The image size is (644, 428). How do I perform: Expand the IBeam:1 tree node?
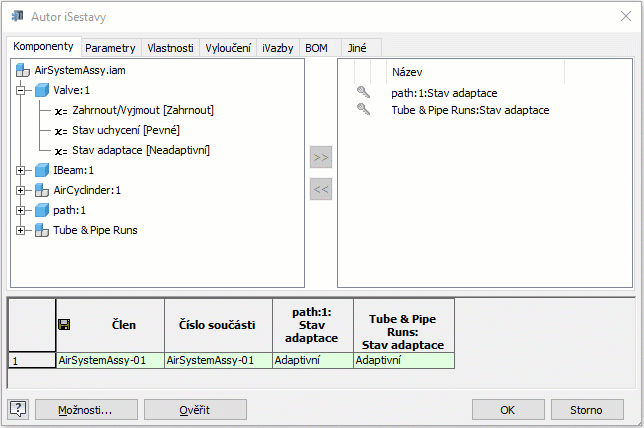coord(21,170)
